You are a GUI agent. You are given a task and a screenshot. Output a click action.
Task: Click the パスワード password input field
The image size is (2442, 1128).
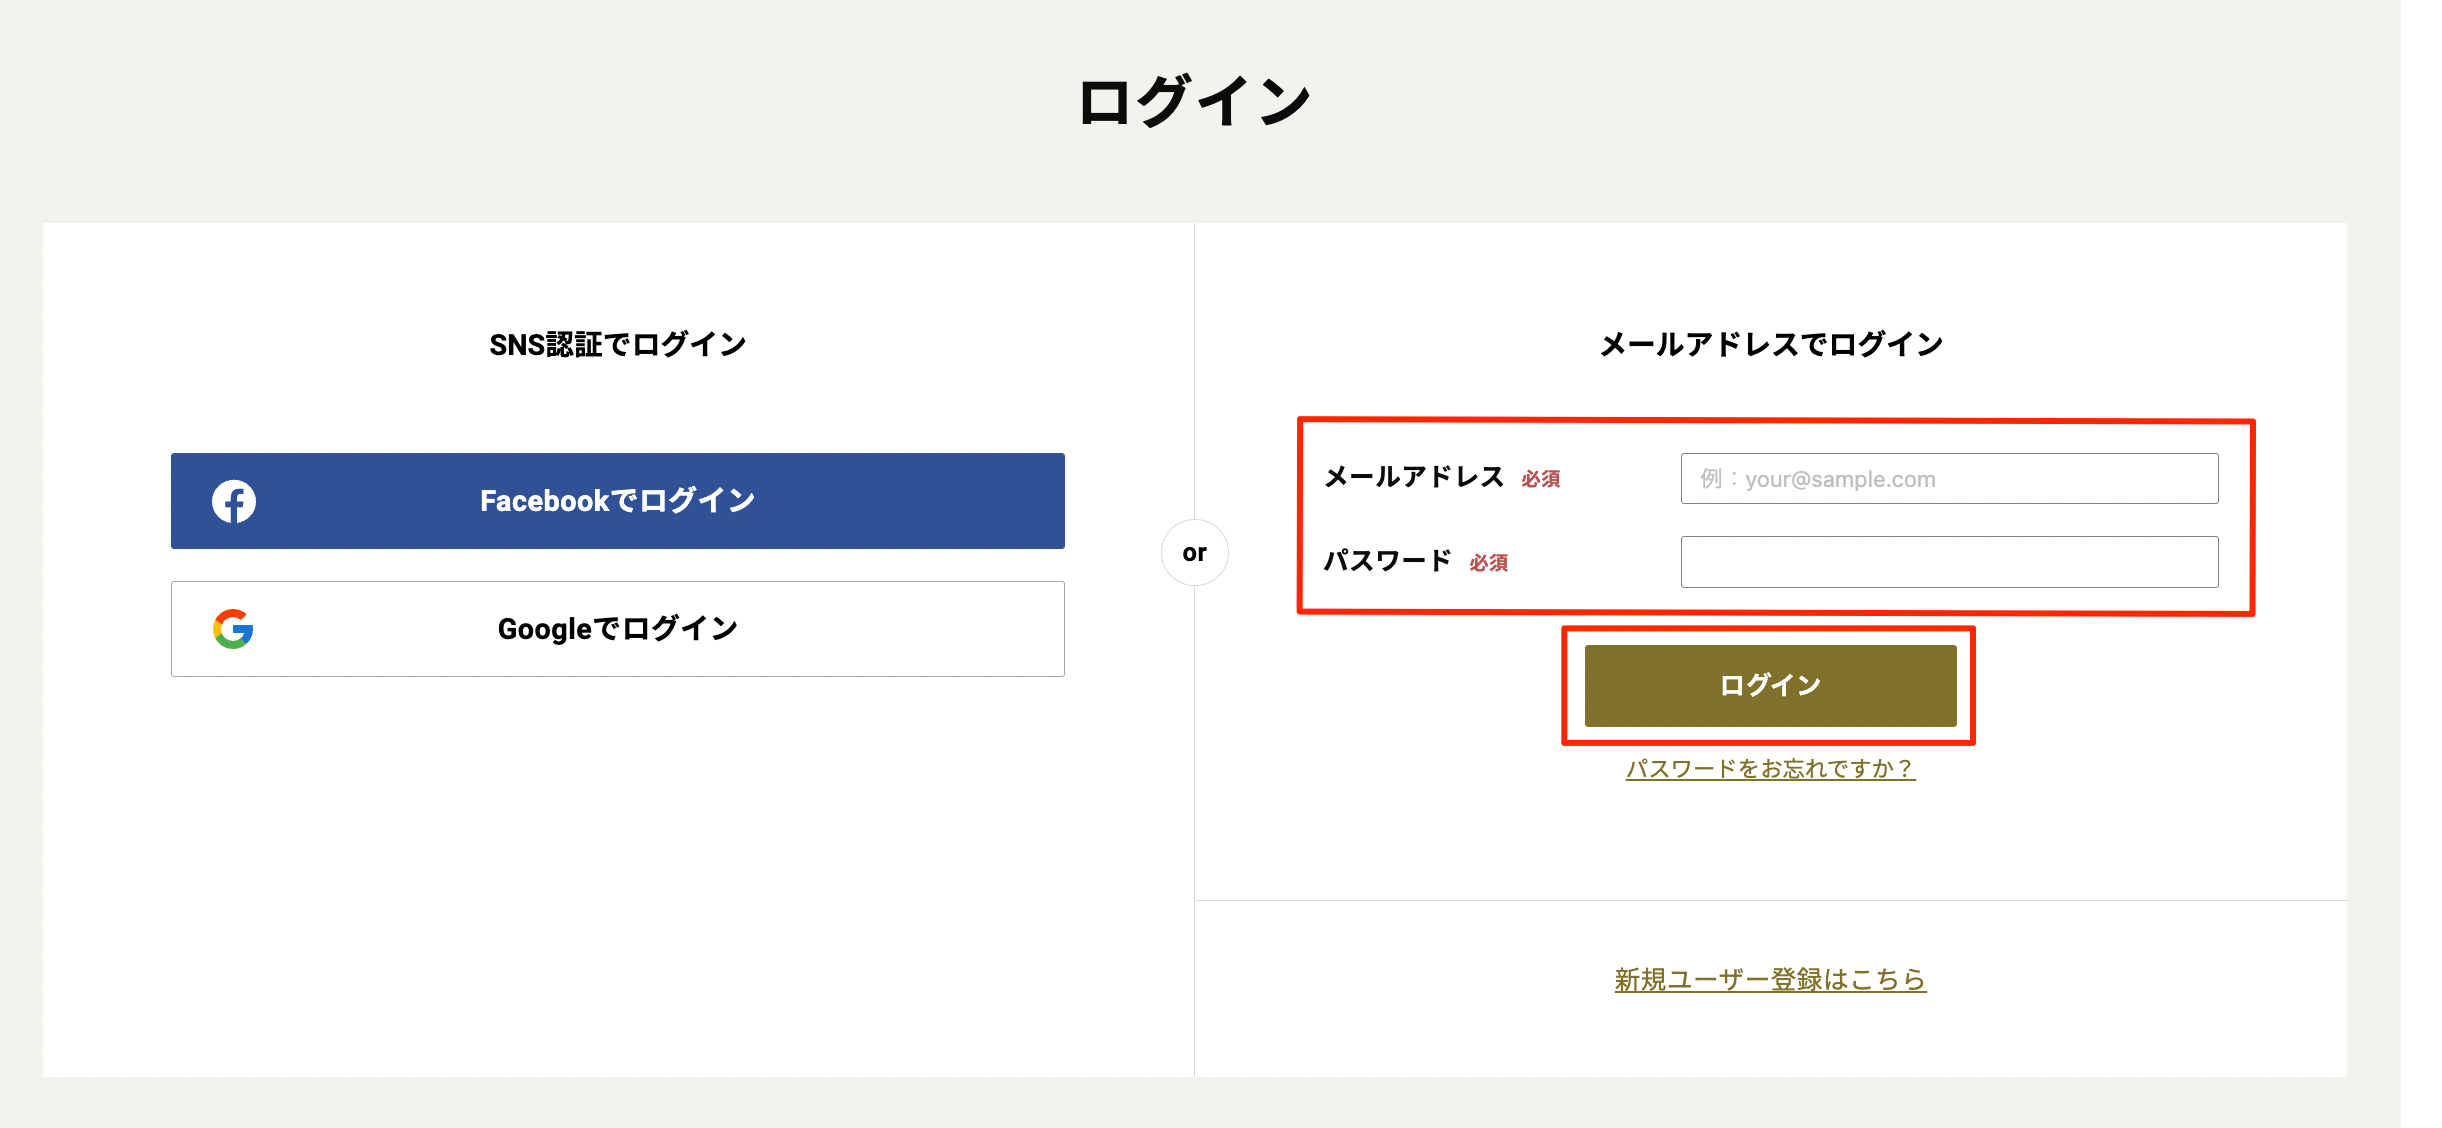pos(1948,561)
